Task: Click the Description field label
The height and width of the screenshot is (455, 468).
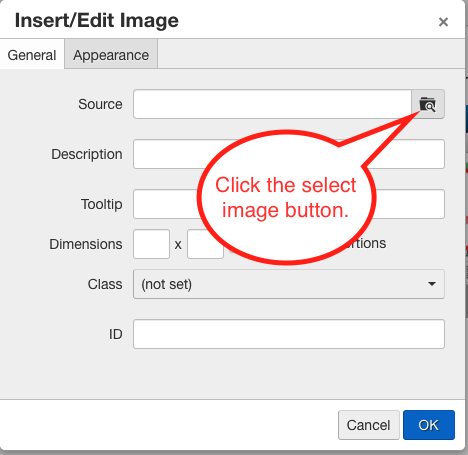Action: (x=87, y=154)
